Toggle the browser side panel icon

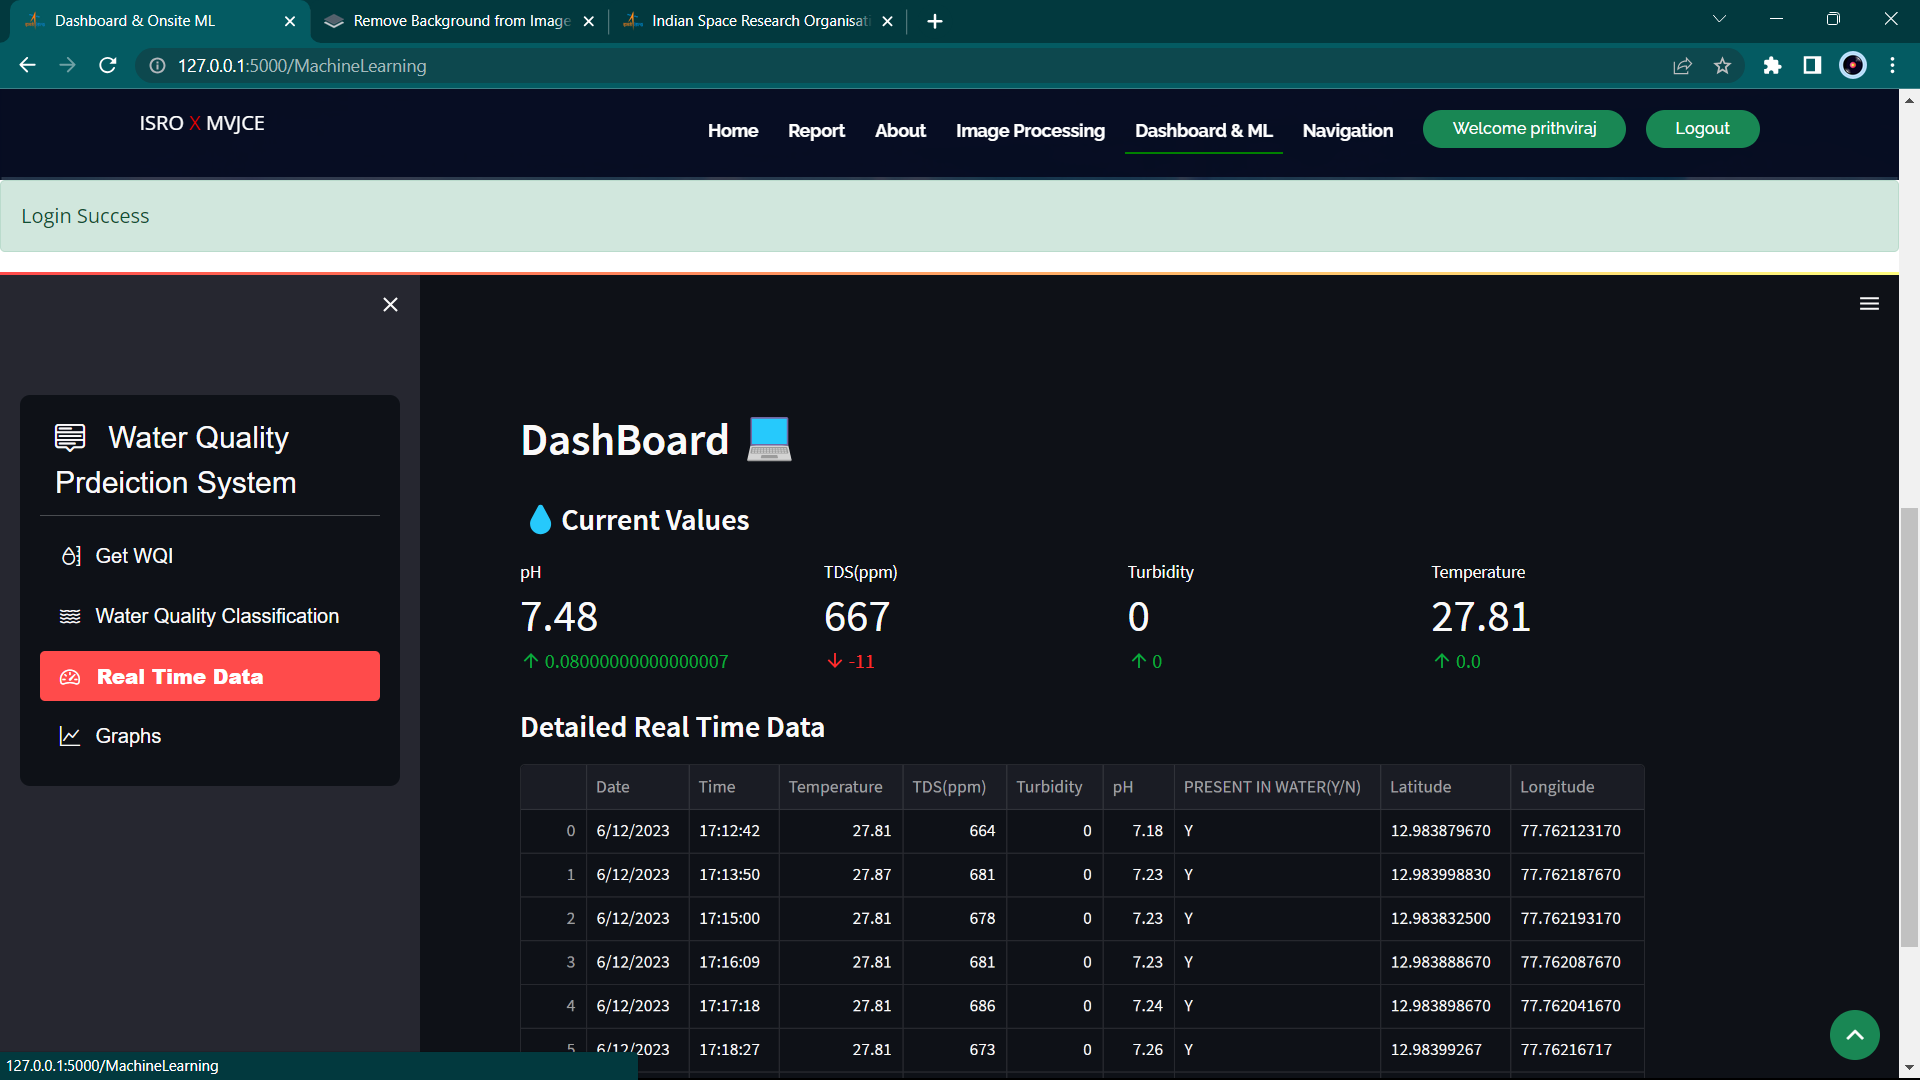1812,65
